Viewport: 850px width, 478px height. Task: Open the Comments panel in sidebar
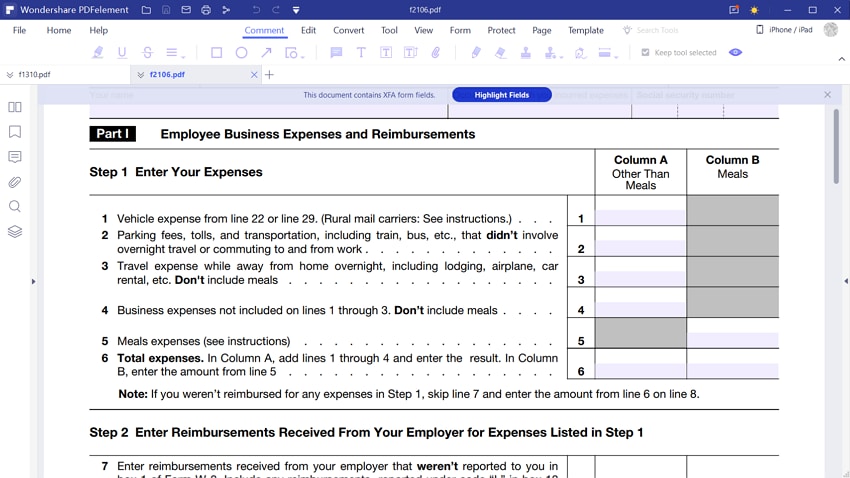[x=15, y=157]
